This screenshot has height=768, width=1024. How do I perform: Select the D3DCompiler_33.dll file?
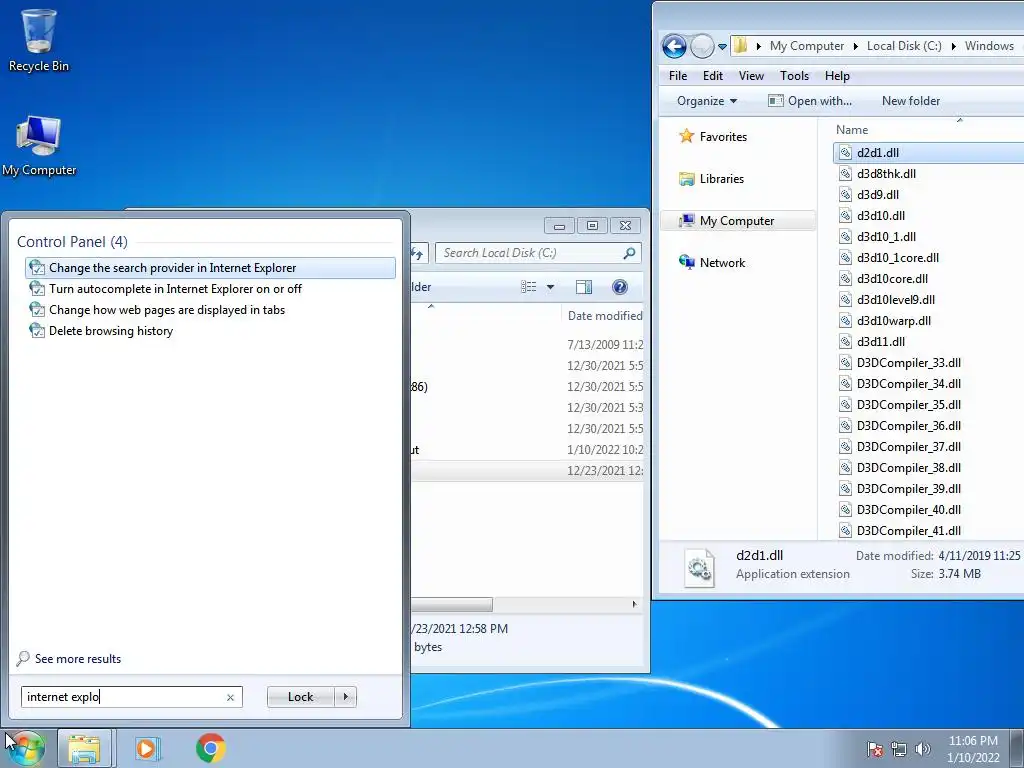(908, 362)
